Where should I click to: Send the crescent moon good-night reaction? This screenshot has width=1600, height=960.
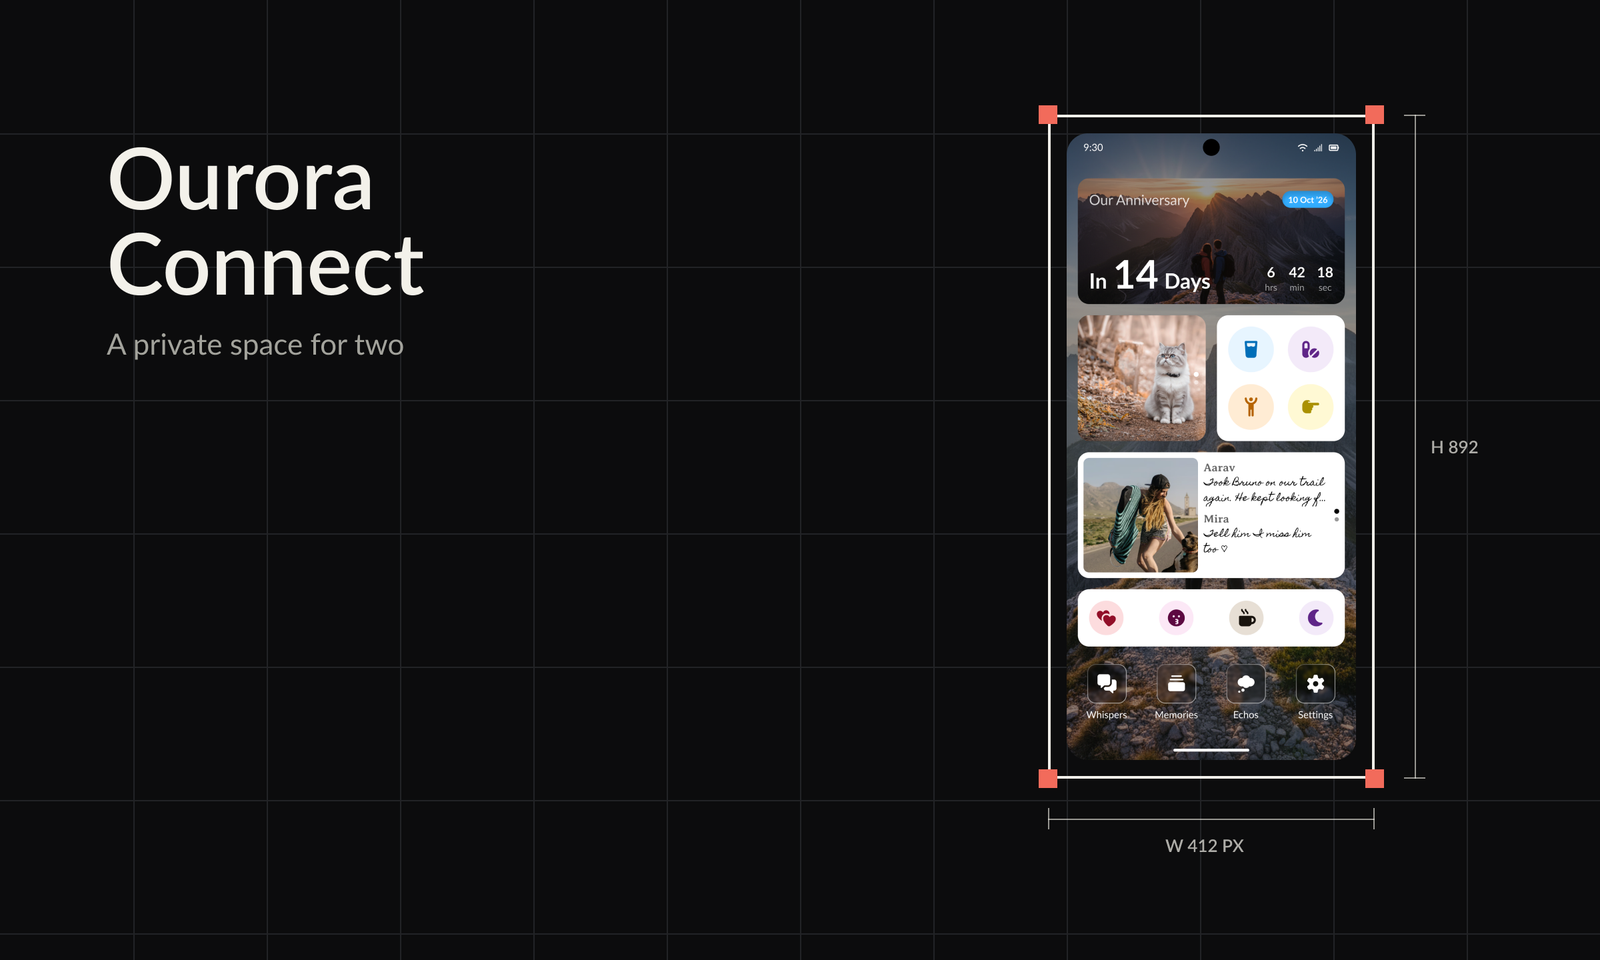pyautogui.click(x=1316, y=618)
